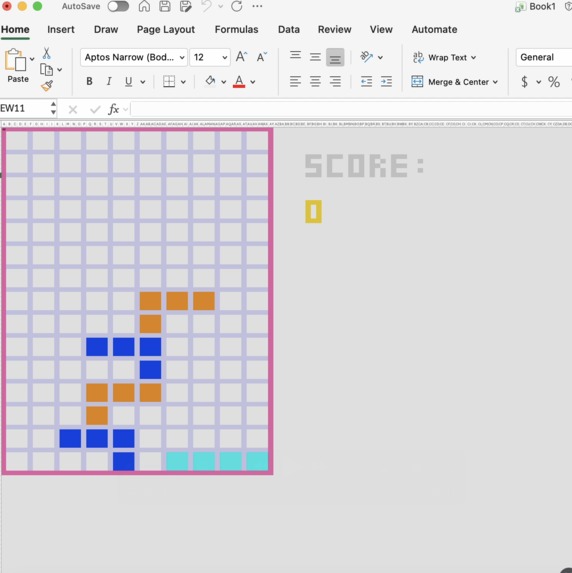Click the Decrease Indent icon
The width and height of the screenshot is (572, 573).
tap(366, 81)
